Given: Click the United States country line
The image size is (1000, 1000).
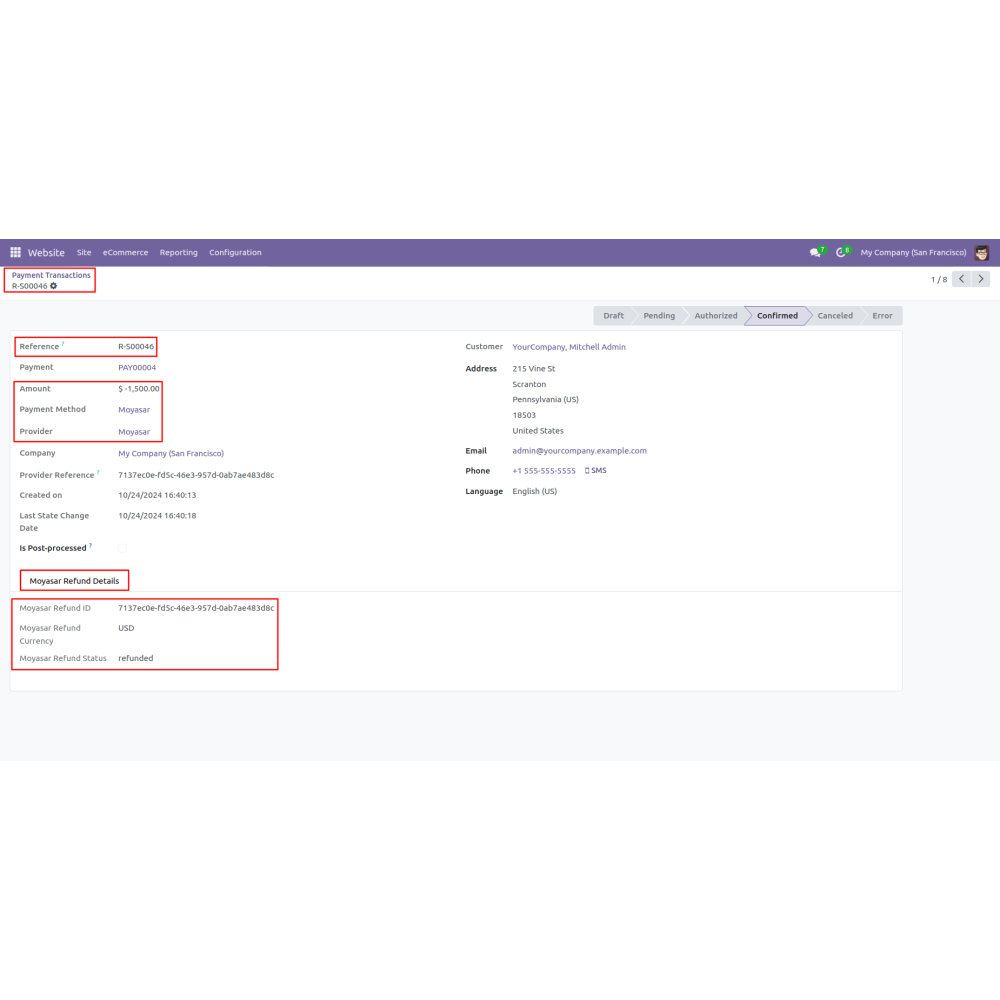Looking at the screenshot, I should click(538, 431).
